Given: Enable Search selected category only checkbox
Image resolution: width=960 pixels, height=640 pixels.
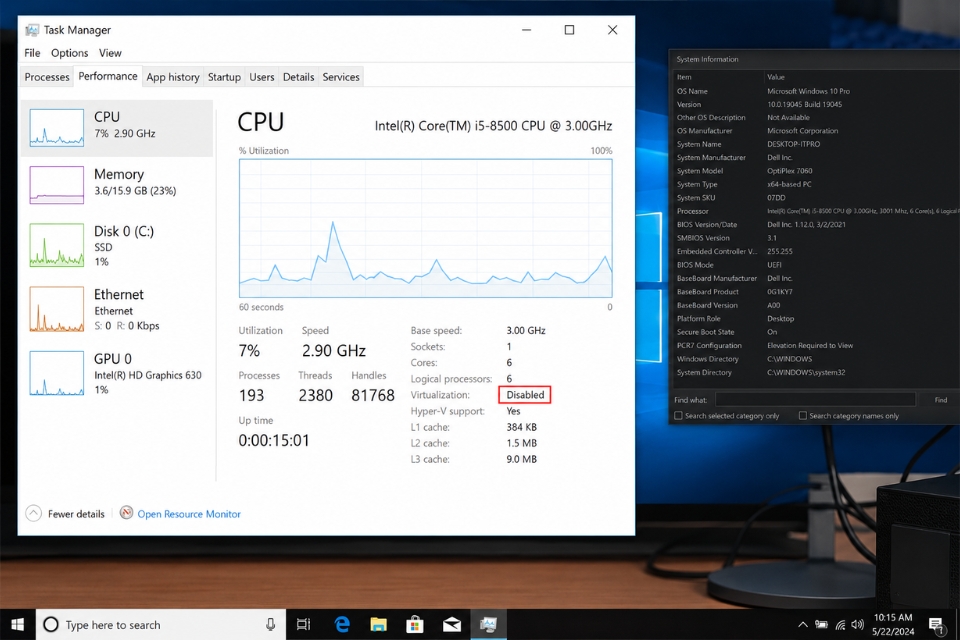Looking at the screenshot, I should tap(678, 415).
